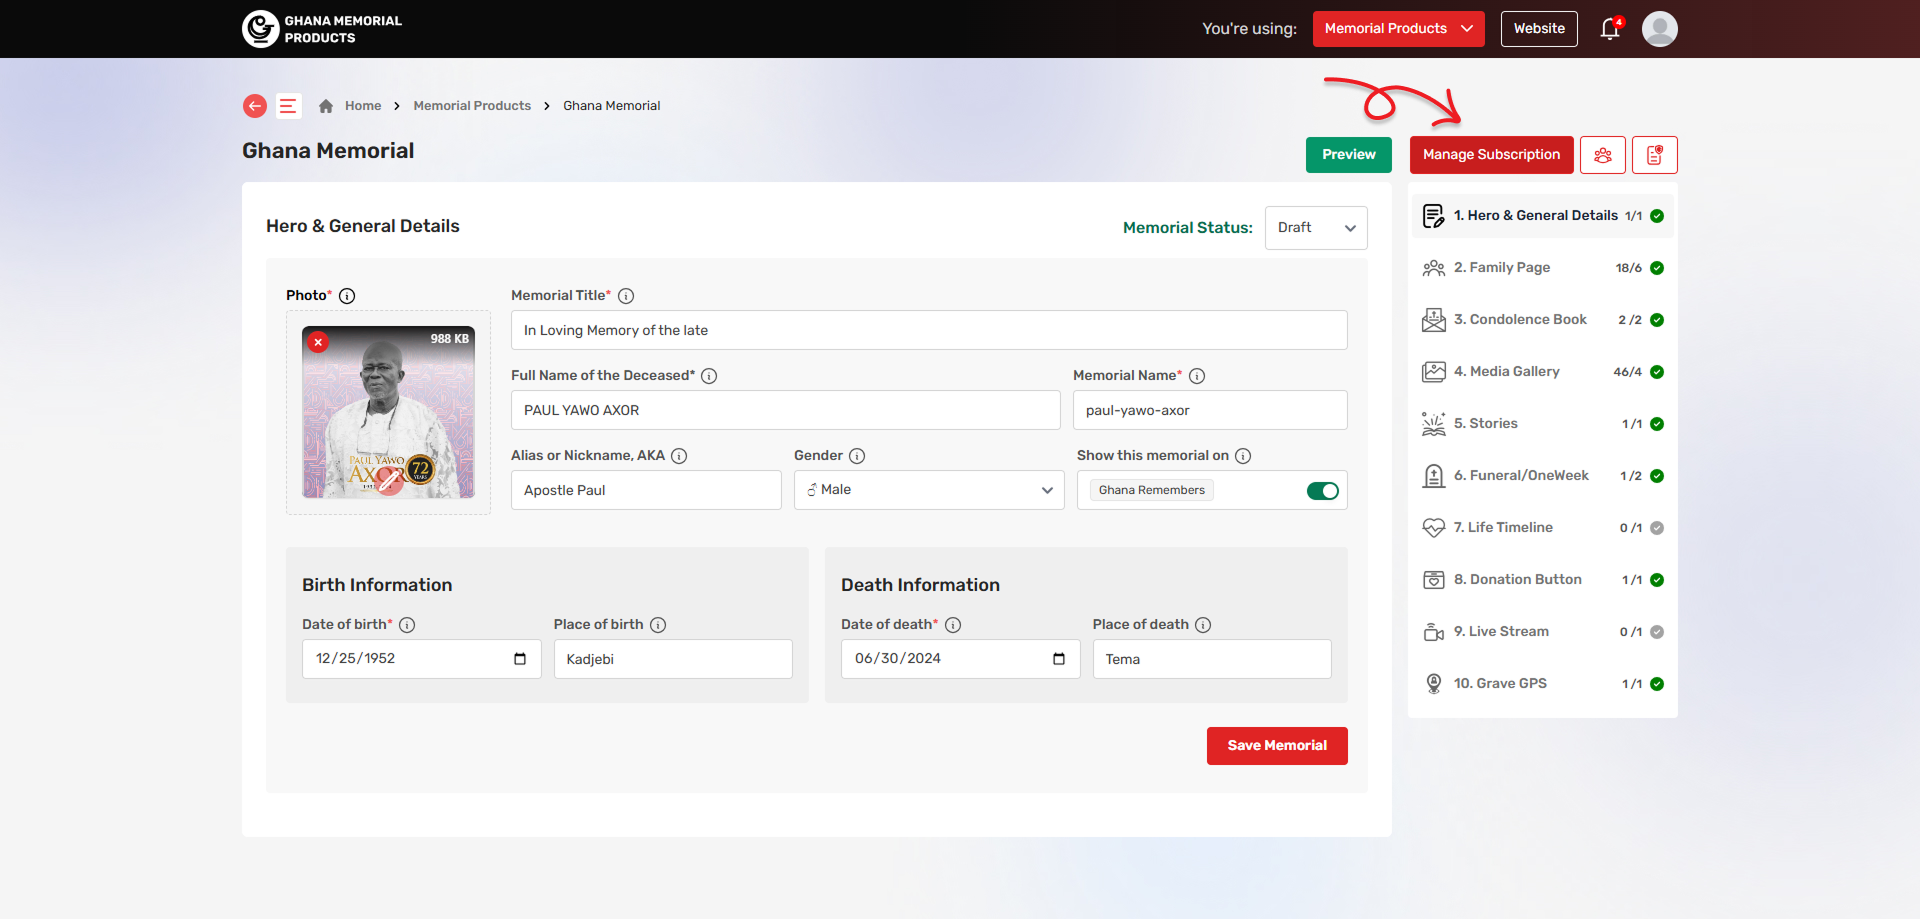Viewport: 1920px width, 919px height.
Task: Click the team members icon next to Manage Subscription
Action: (x=1603, y=155)
